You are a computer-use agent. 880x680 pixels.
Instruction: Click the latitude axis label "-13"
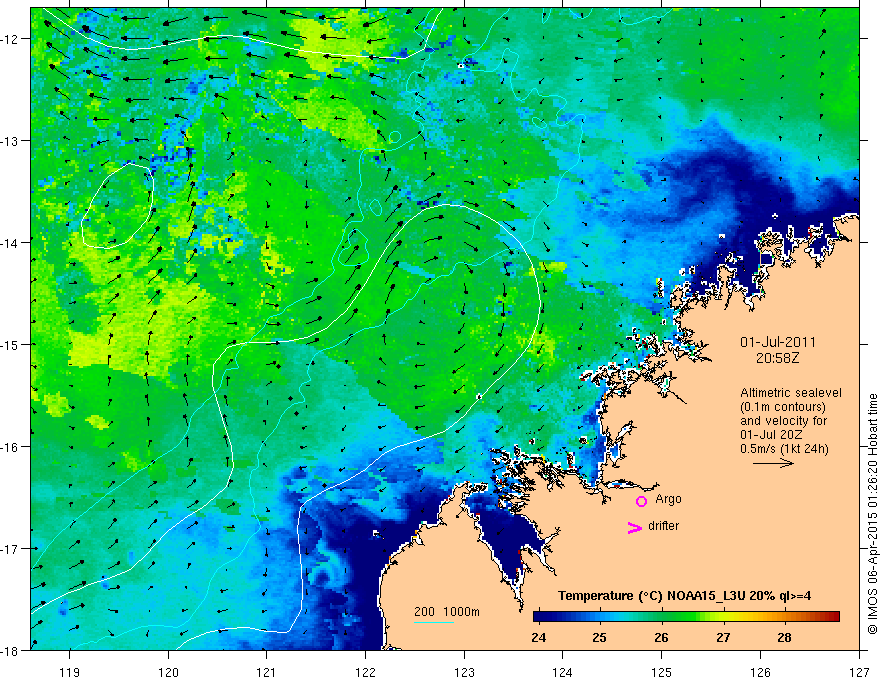[x=10, y=140]
